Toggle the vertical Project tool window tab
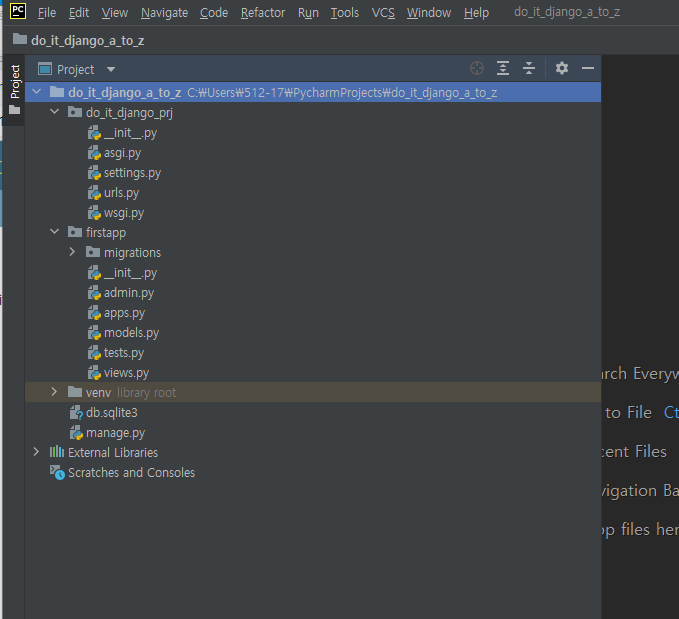The height and width of the screenshot is (619, 679). click(x=14, y=90)
